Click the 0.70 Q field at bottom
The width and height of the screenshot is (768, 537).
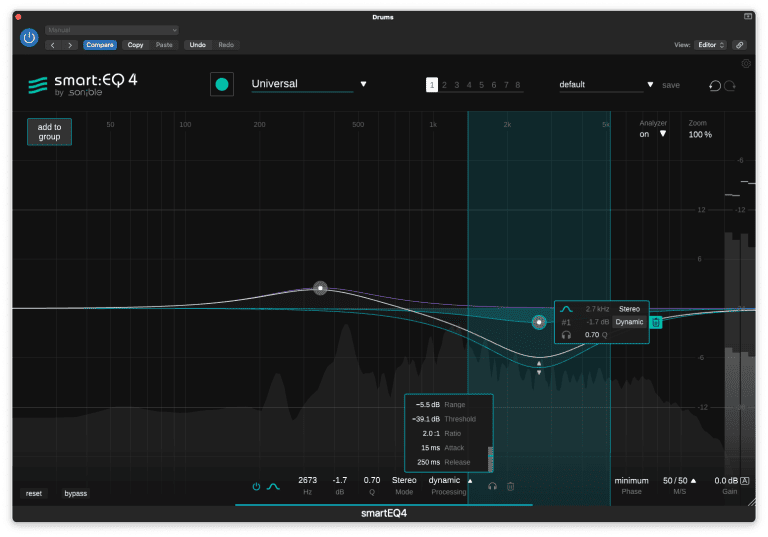pos(372,481)
